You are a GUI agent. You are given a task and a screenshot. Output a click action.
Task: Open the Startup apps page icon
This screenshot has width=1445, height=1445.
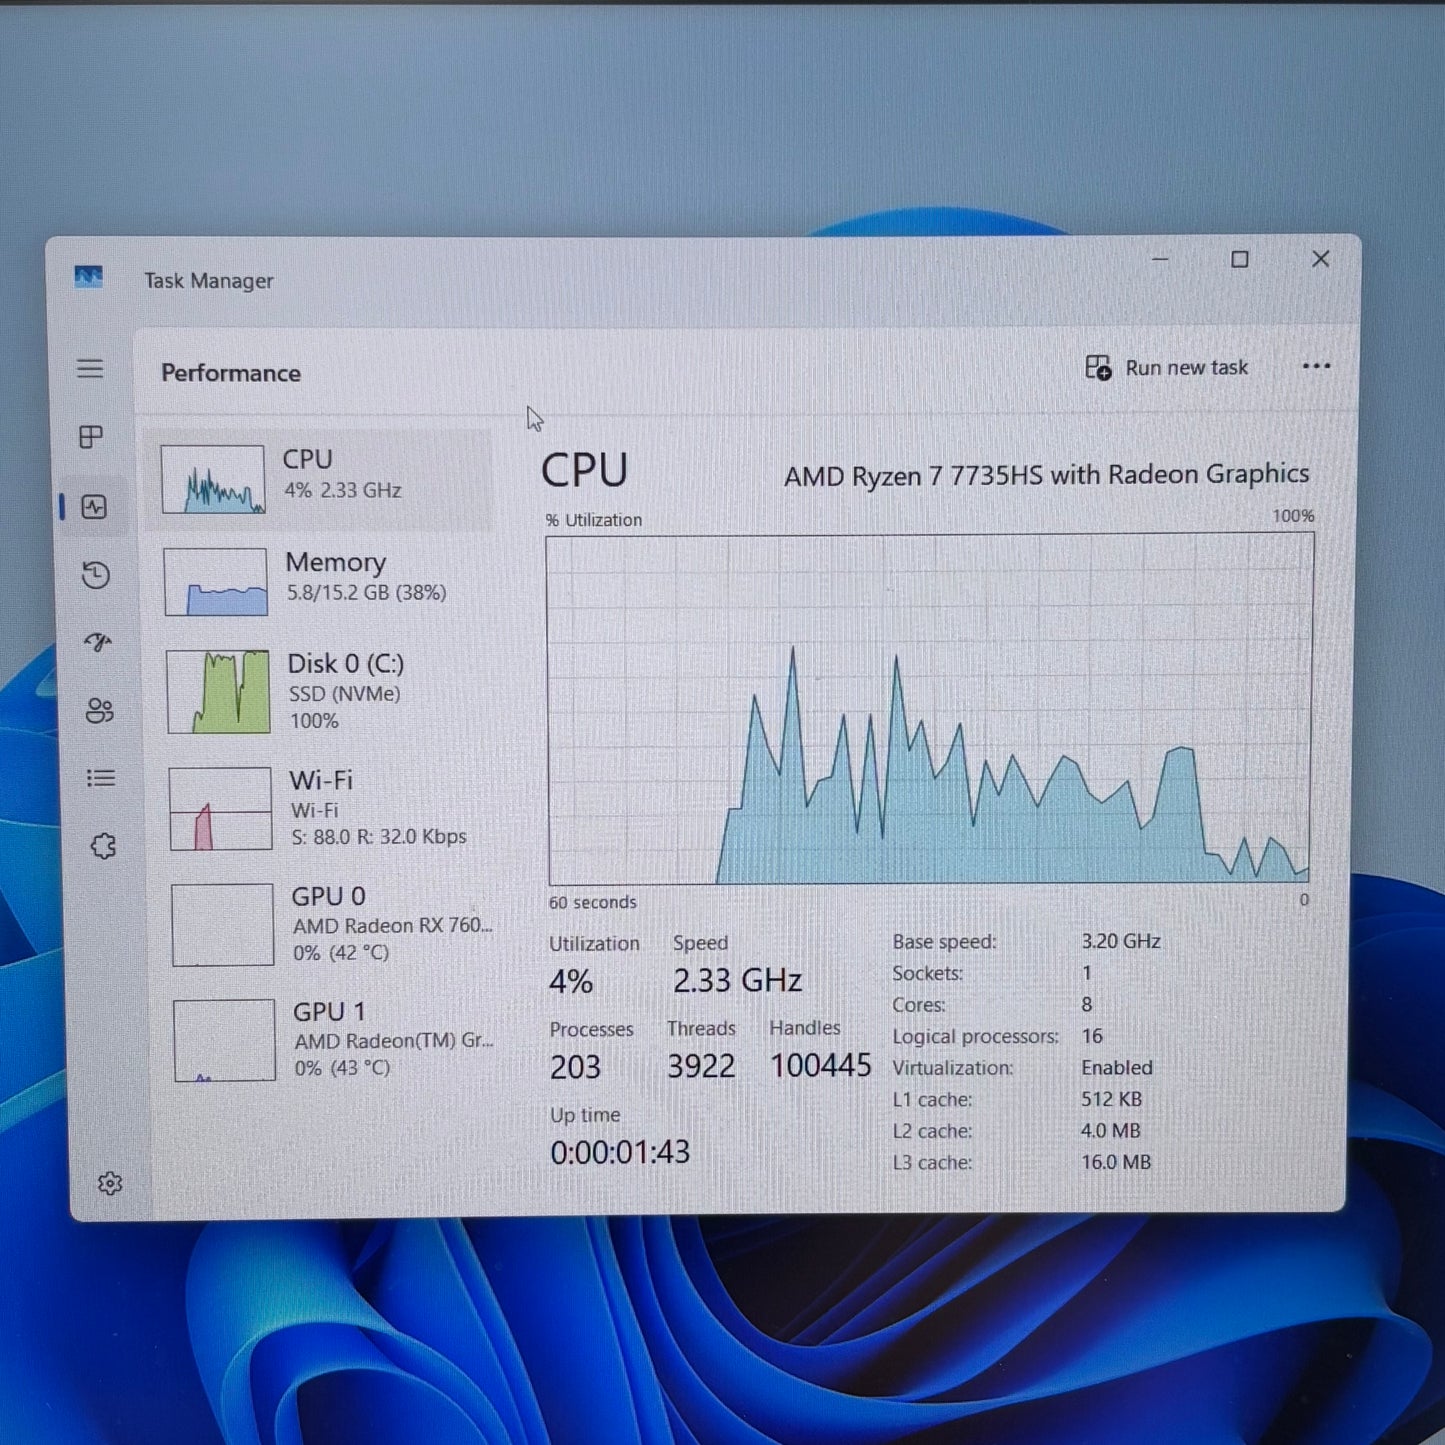coord(98,642)
